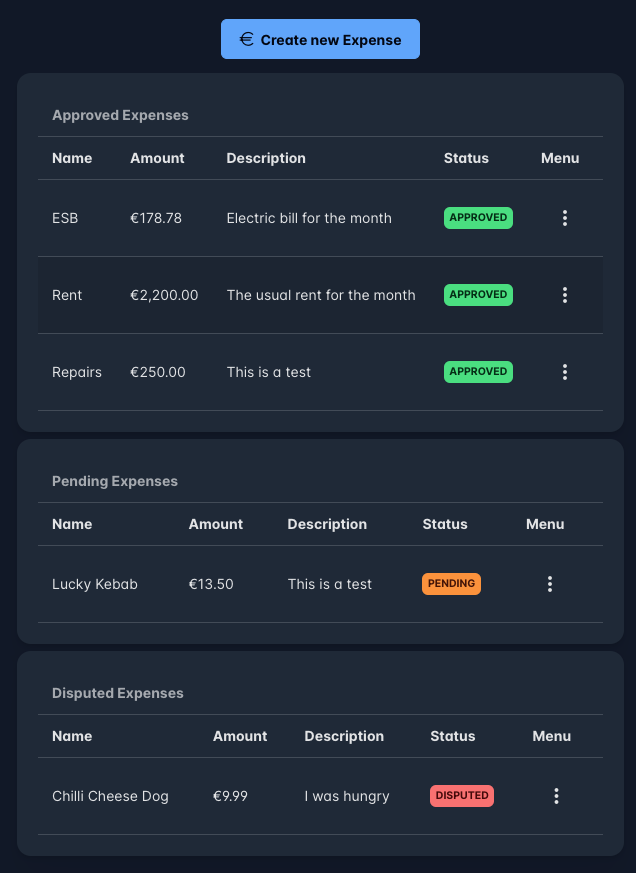Select the Rent expense row
This screenshot has width=636, height=873.
coord(320,295)
